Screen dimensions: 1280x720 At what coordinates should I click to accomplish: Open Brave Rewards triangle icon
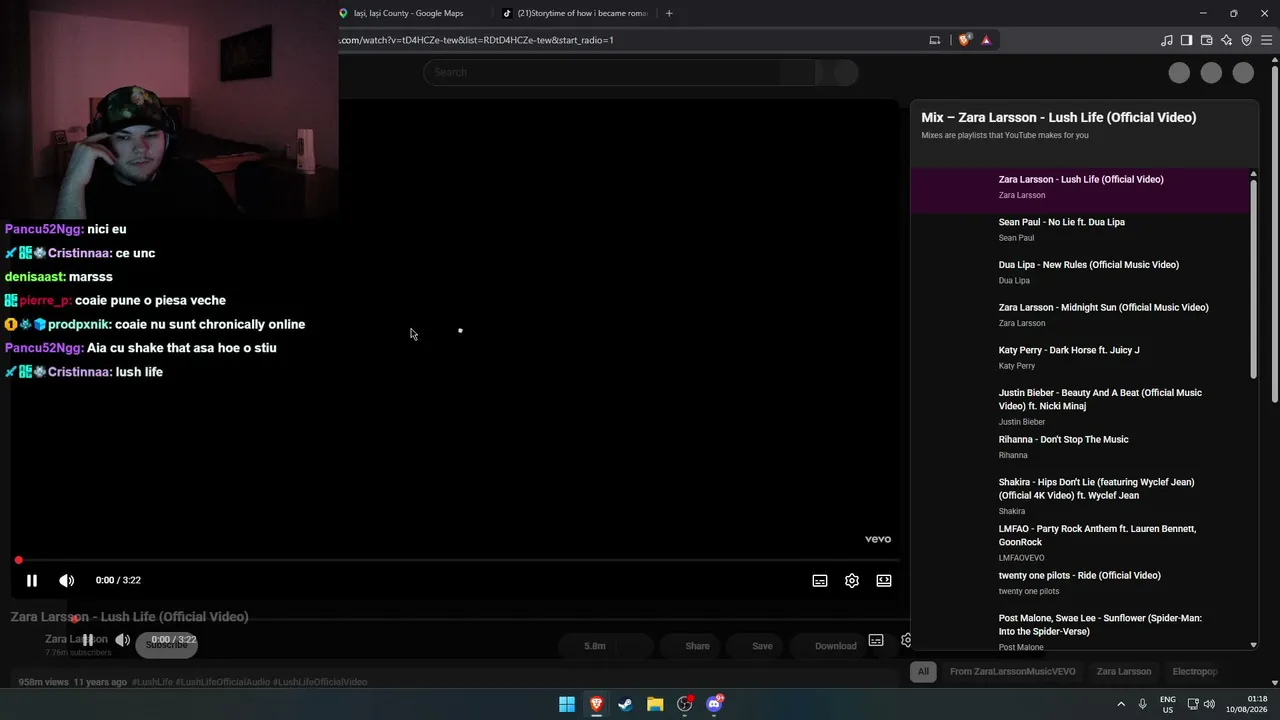(986, 40)
